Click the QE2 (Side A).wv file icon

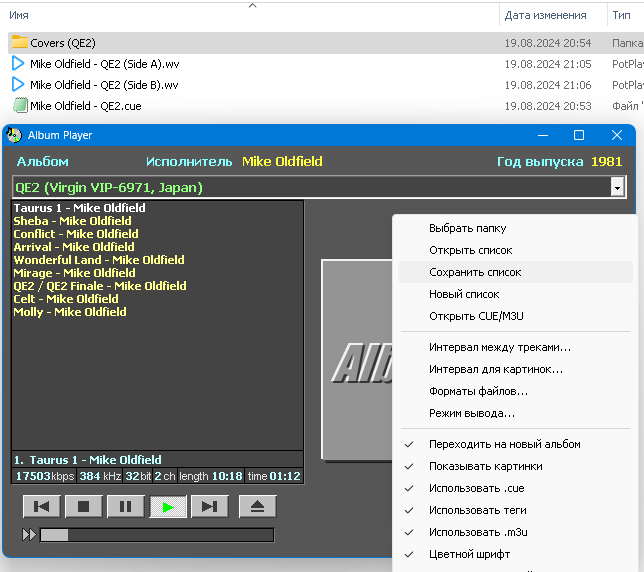18,64
